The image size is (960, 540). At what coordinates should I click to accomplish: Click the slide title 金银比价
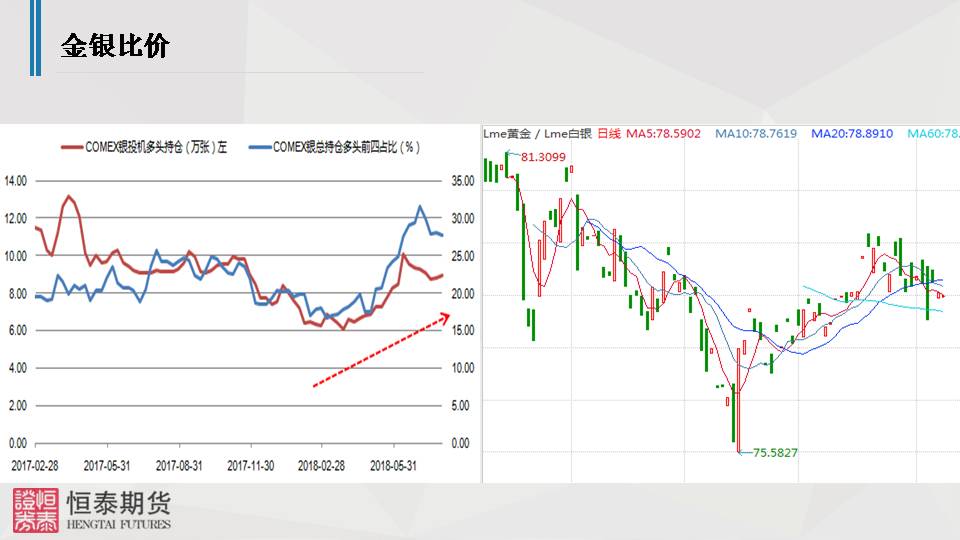(x=115, y=47)
